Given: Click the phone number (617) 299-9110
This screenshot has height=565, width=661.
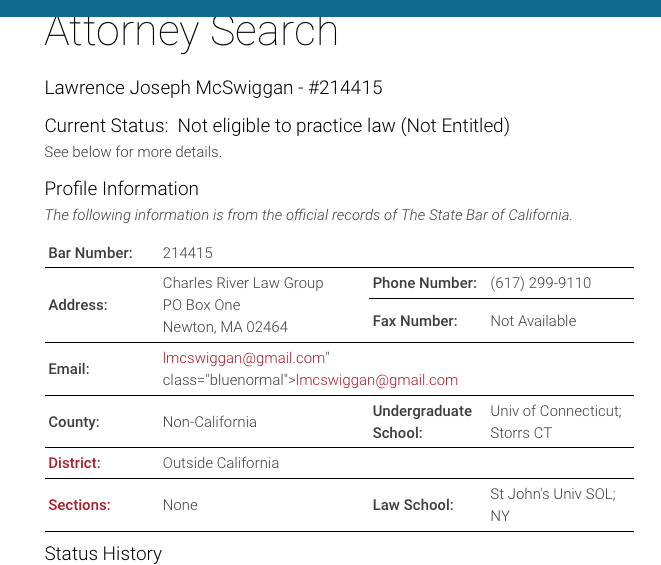Looking at the screenshot, I should click(x=540, y=283).
